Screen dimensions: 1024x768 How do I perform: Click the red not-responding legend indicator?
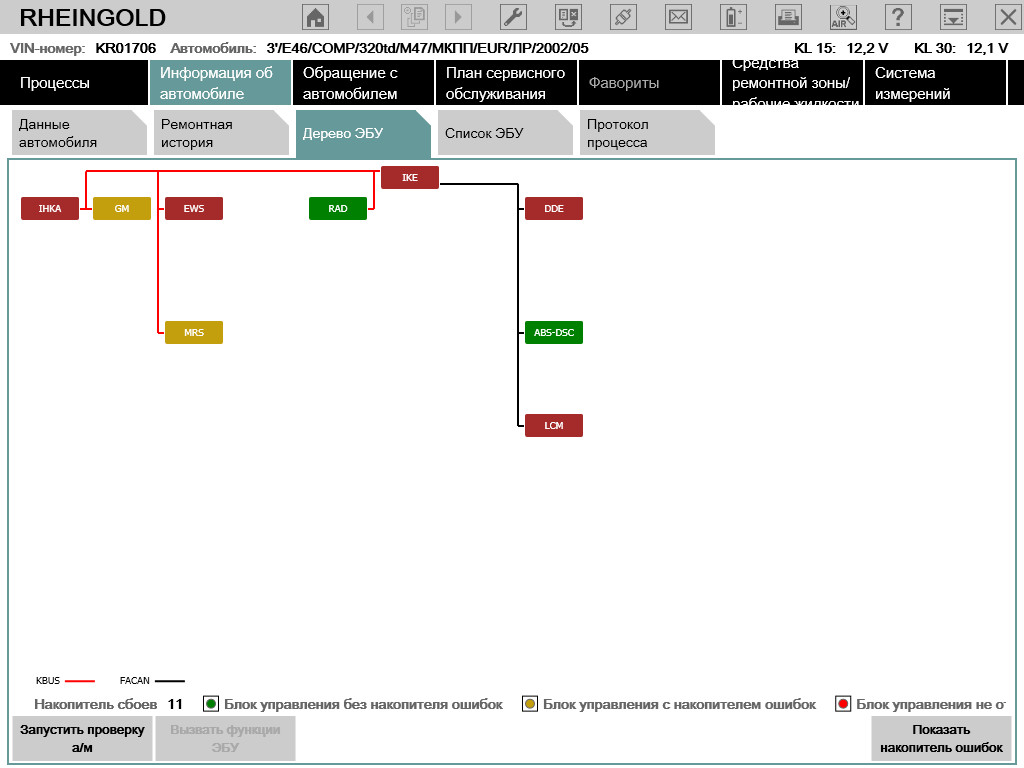843,704
